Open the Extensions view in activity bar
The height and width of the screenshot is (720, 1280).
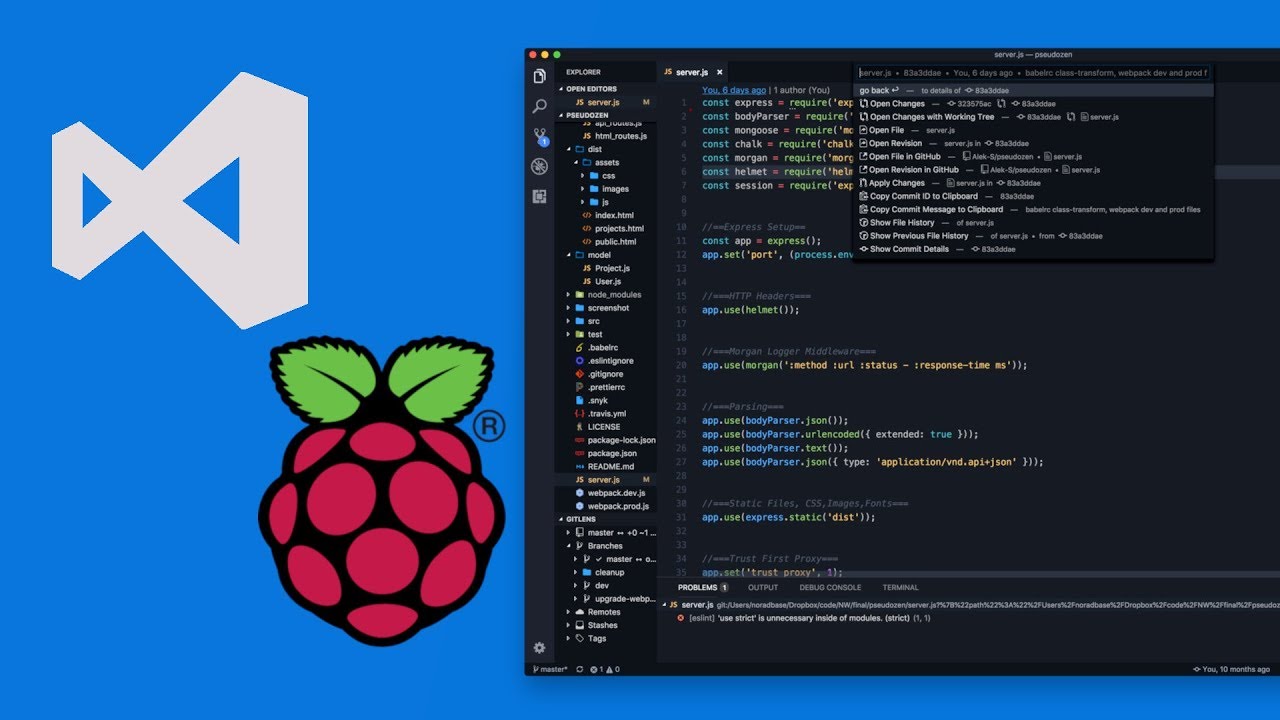pos(540,196)
